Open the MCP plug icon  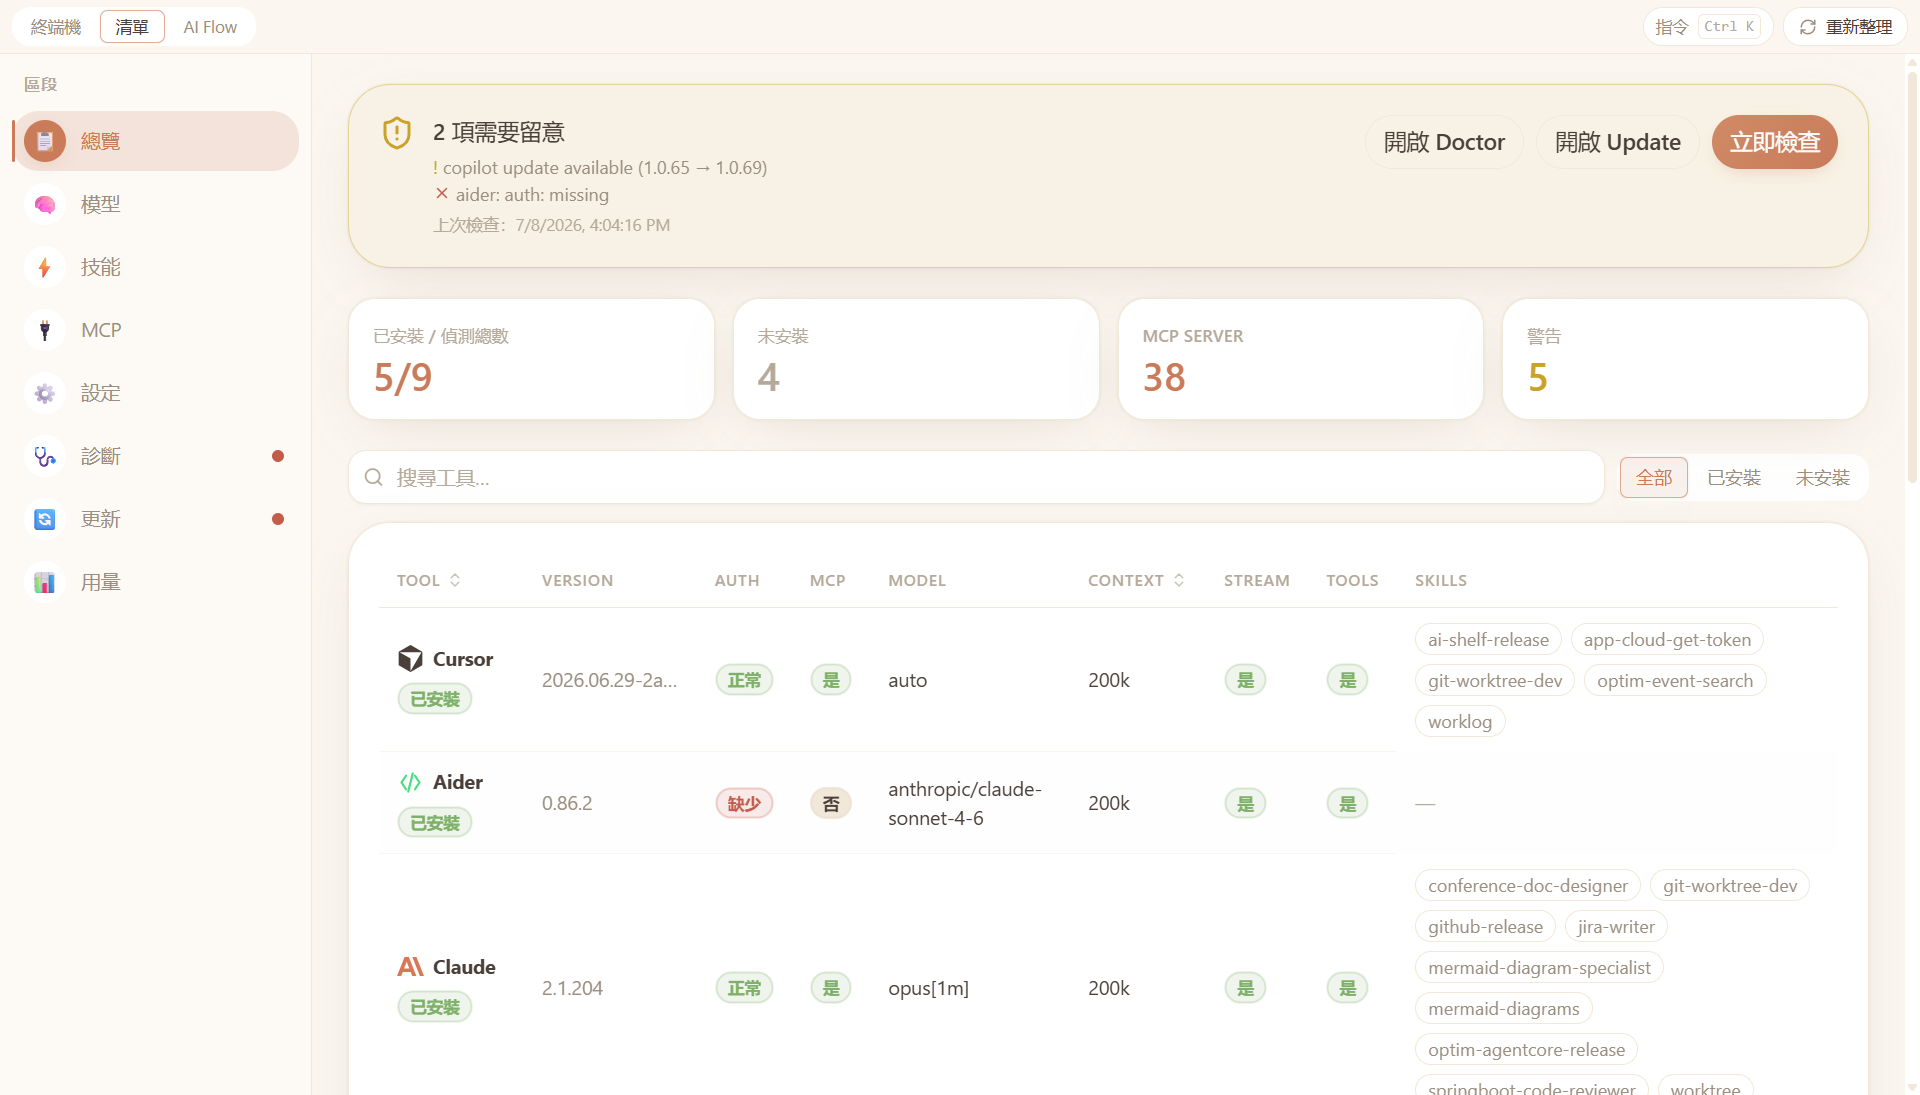coord(45,330)
